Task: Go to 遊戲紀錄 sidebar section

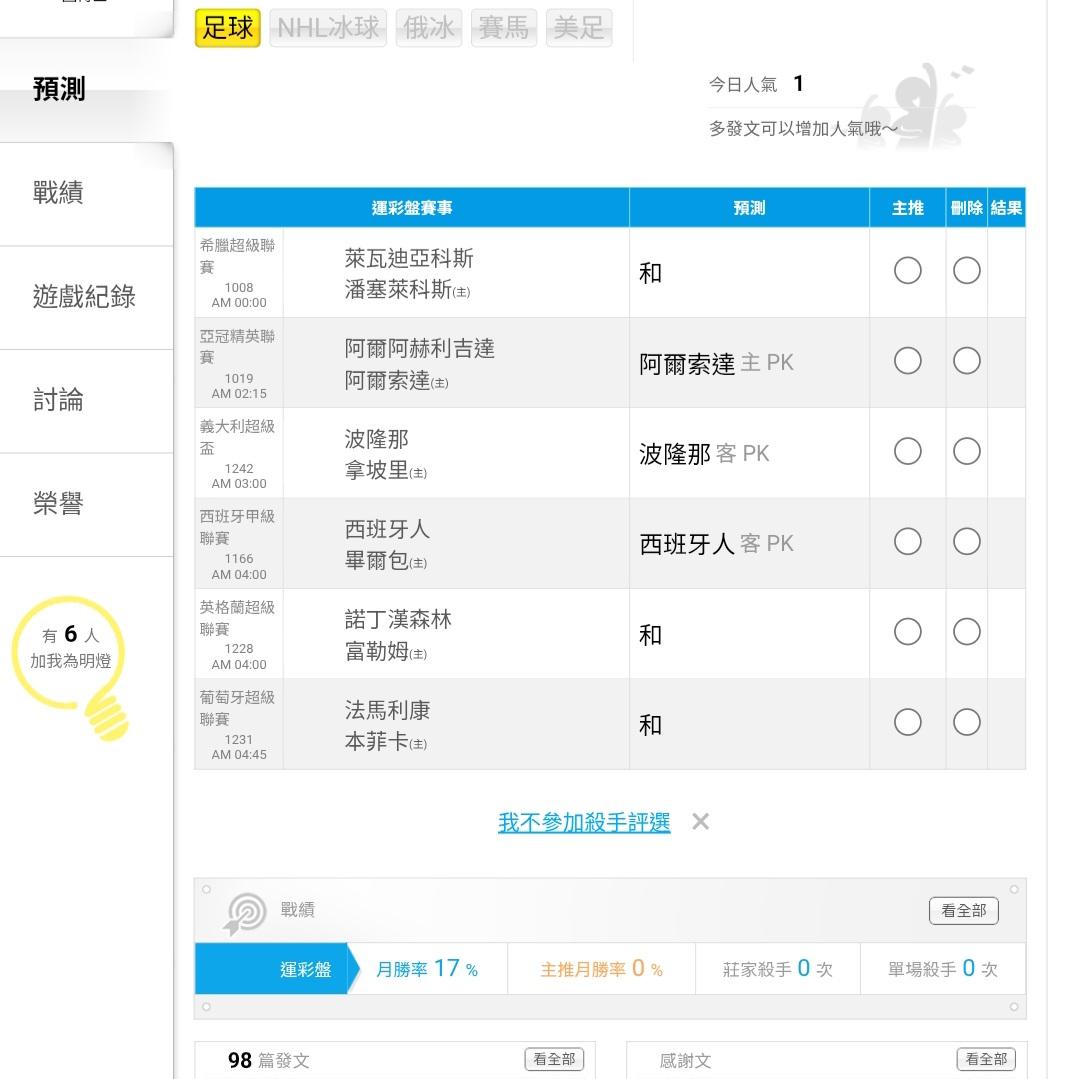Action: pyautogui.click(x=84, y=297)
